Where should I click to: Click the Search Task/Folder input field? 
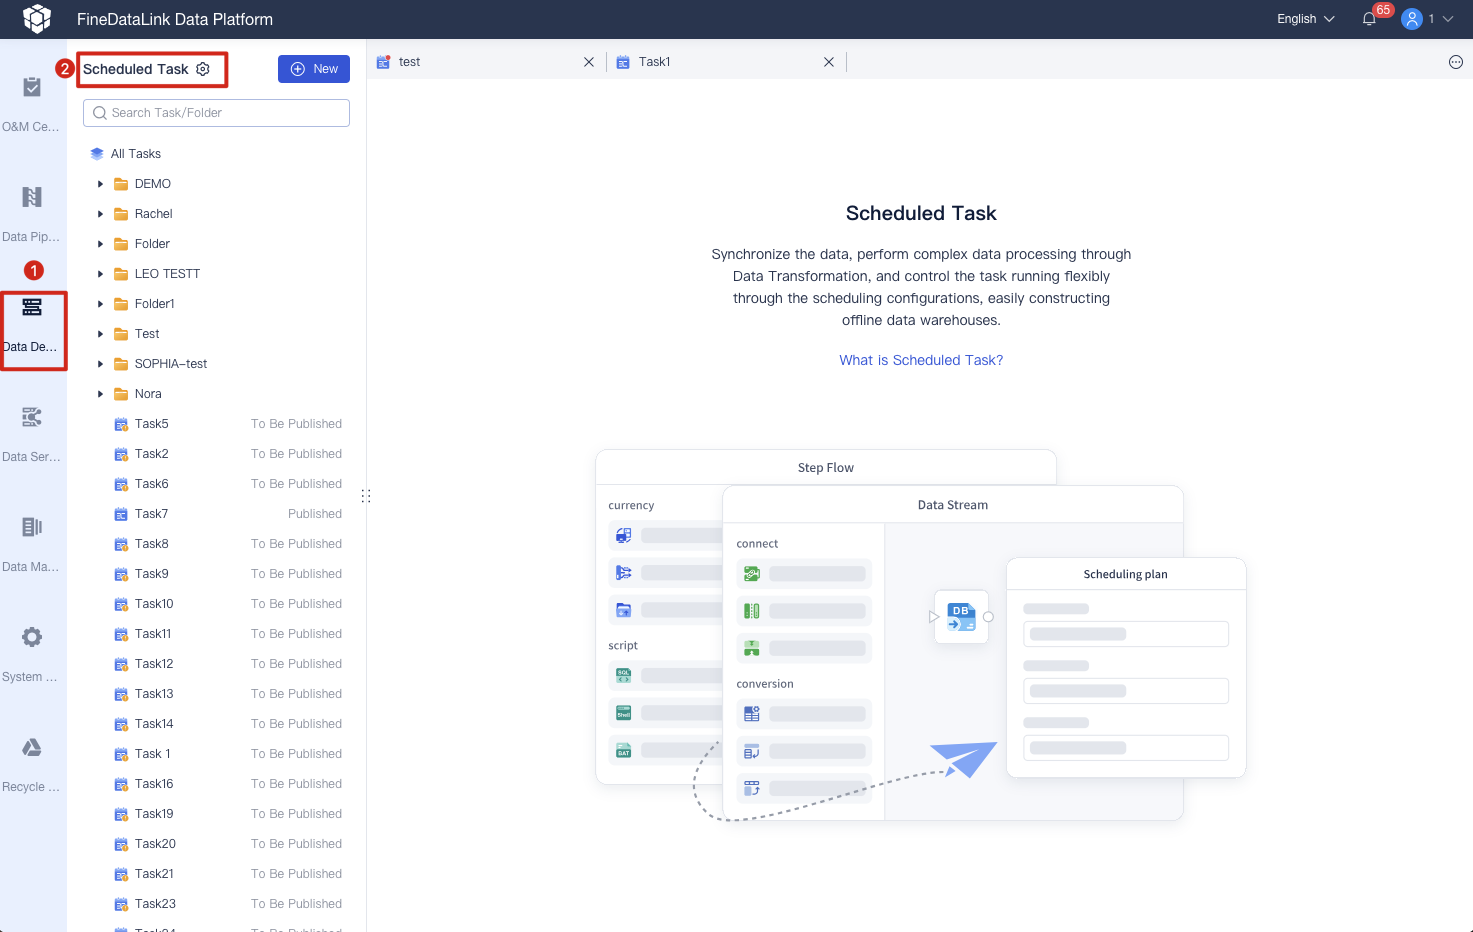(216, 113)
